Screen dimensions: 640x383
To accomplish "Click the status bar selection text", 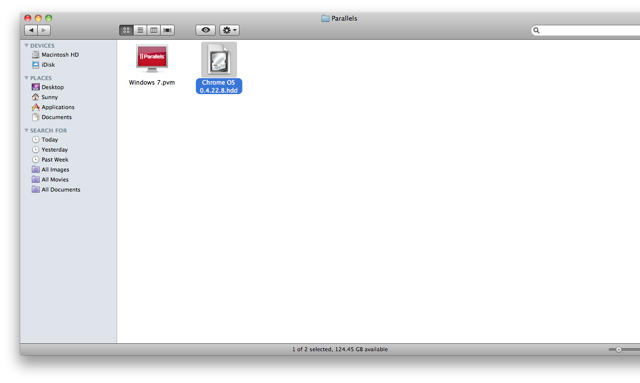I will point(340,350).
